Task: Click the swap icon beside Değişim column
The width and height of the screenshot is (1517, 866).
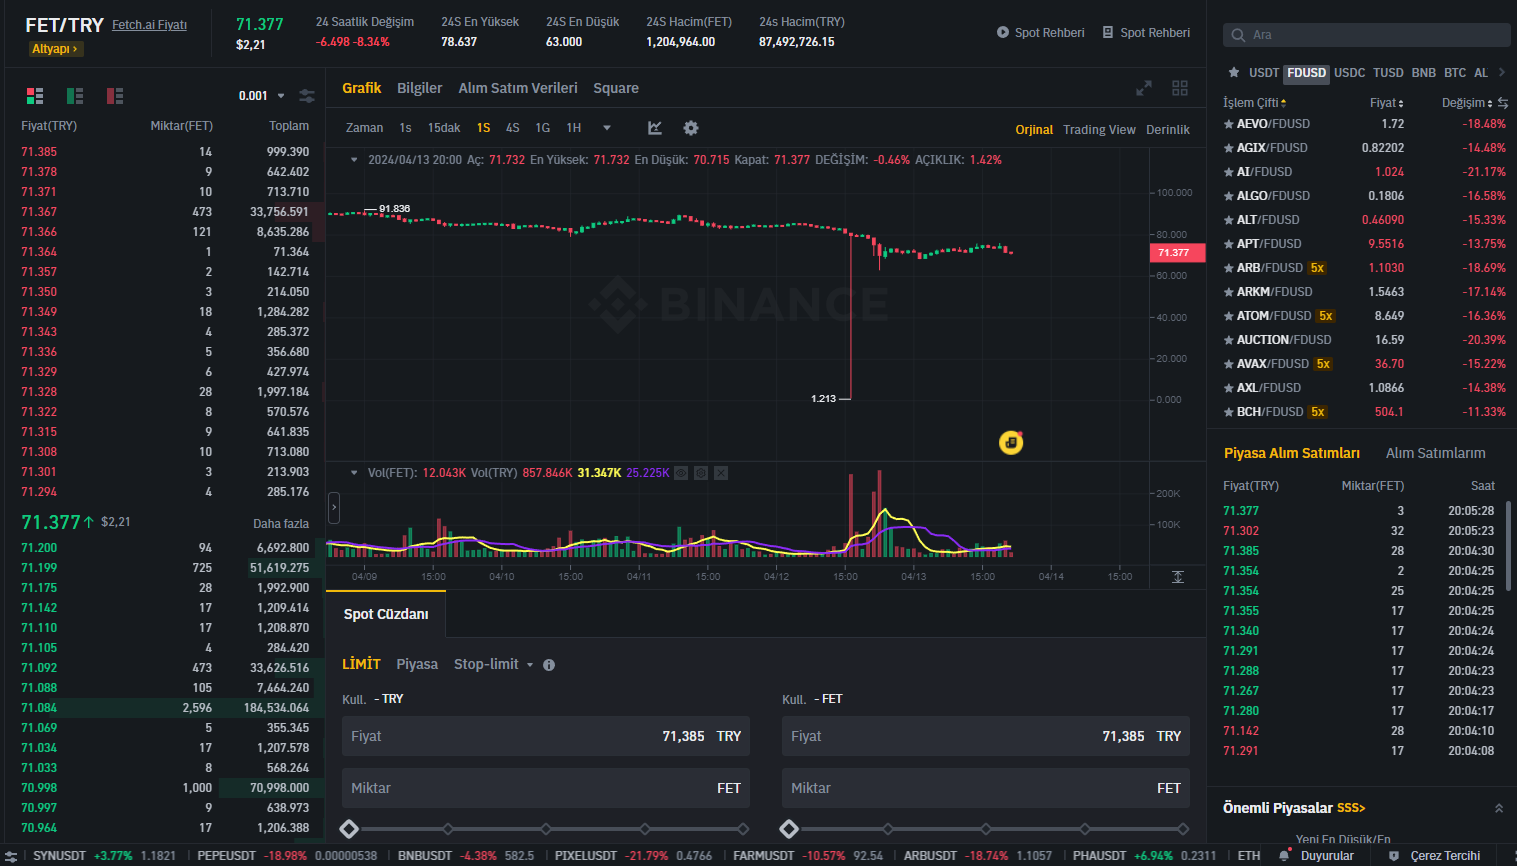Action: 1503,103
